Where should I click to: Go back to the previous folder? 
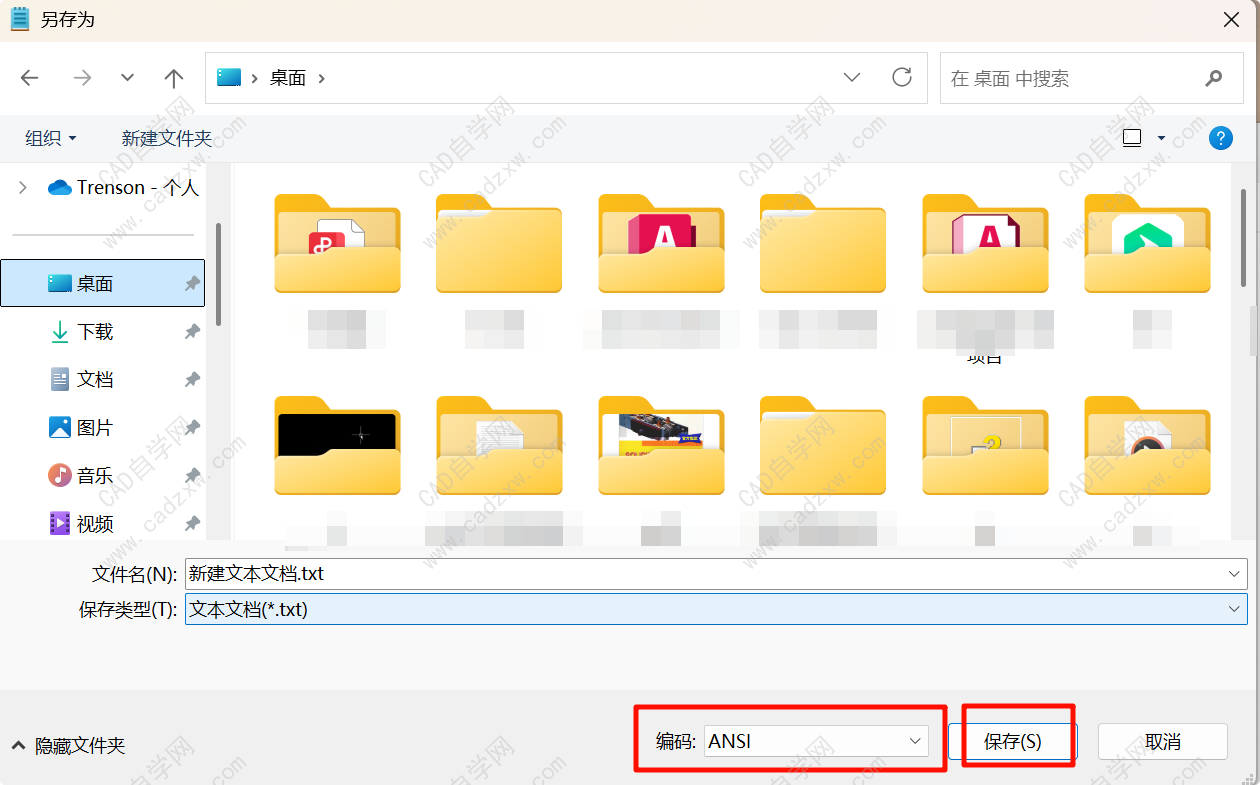pyautogui.click(x=29, y=78)
